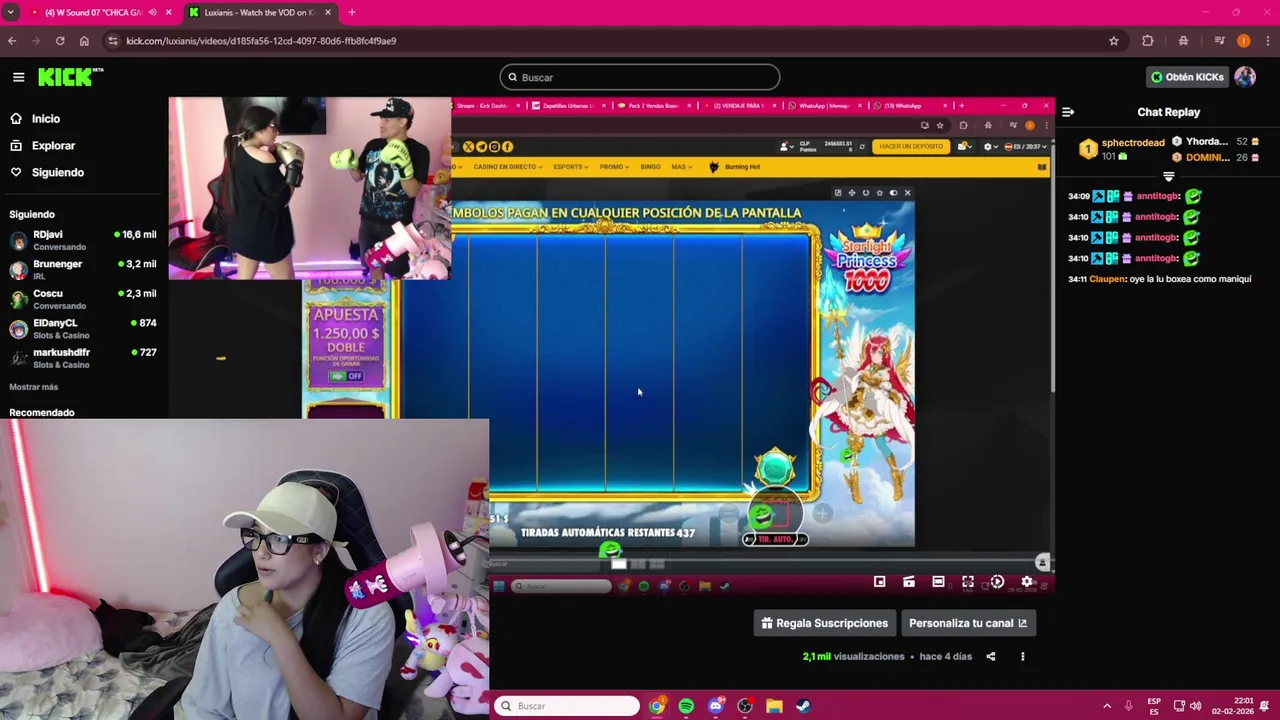Click Personaliza tu canal button
Screen dimensions: 1280x720
tap(968, 623)
